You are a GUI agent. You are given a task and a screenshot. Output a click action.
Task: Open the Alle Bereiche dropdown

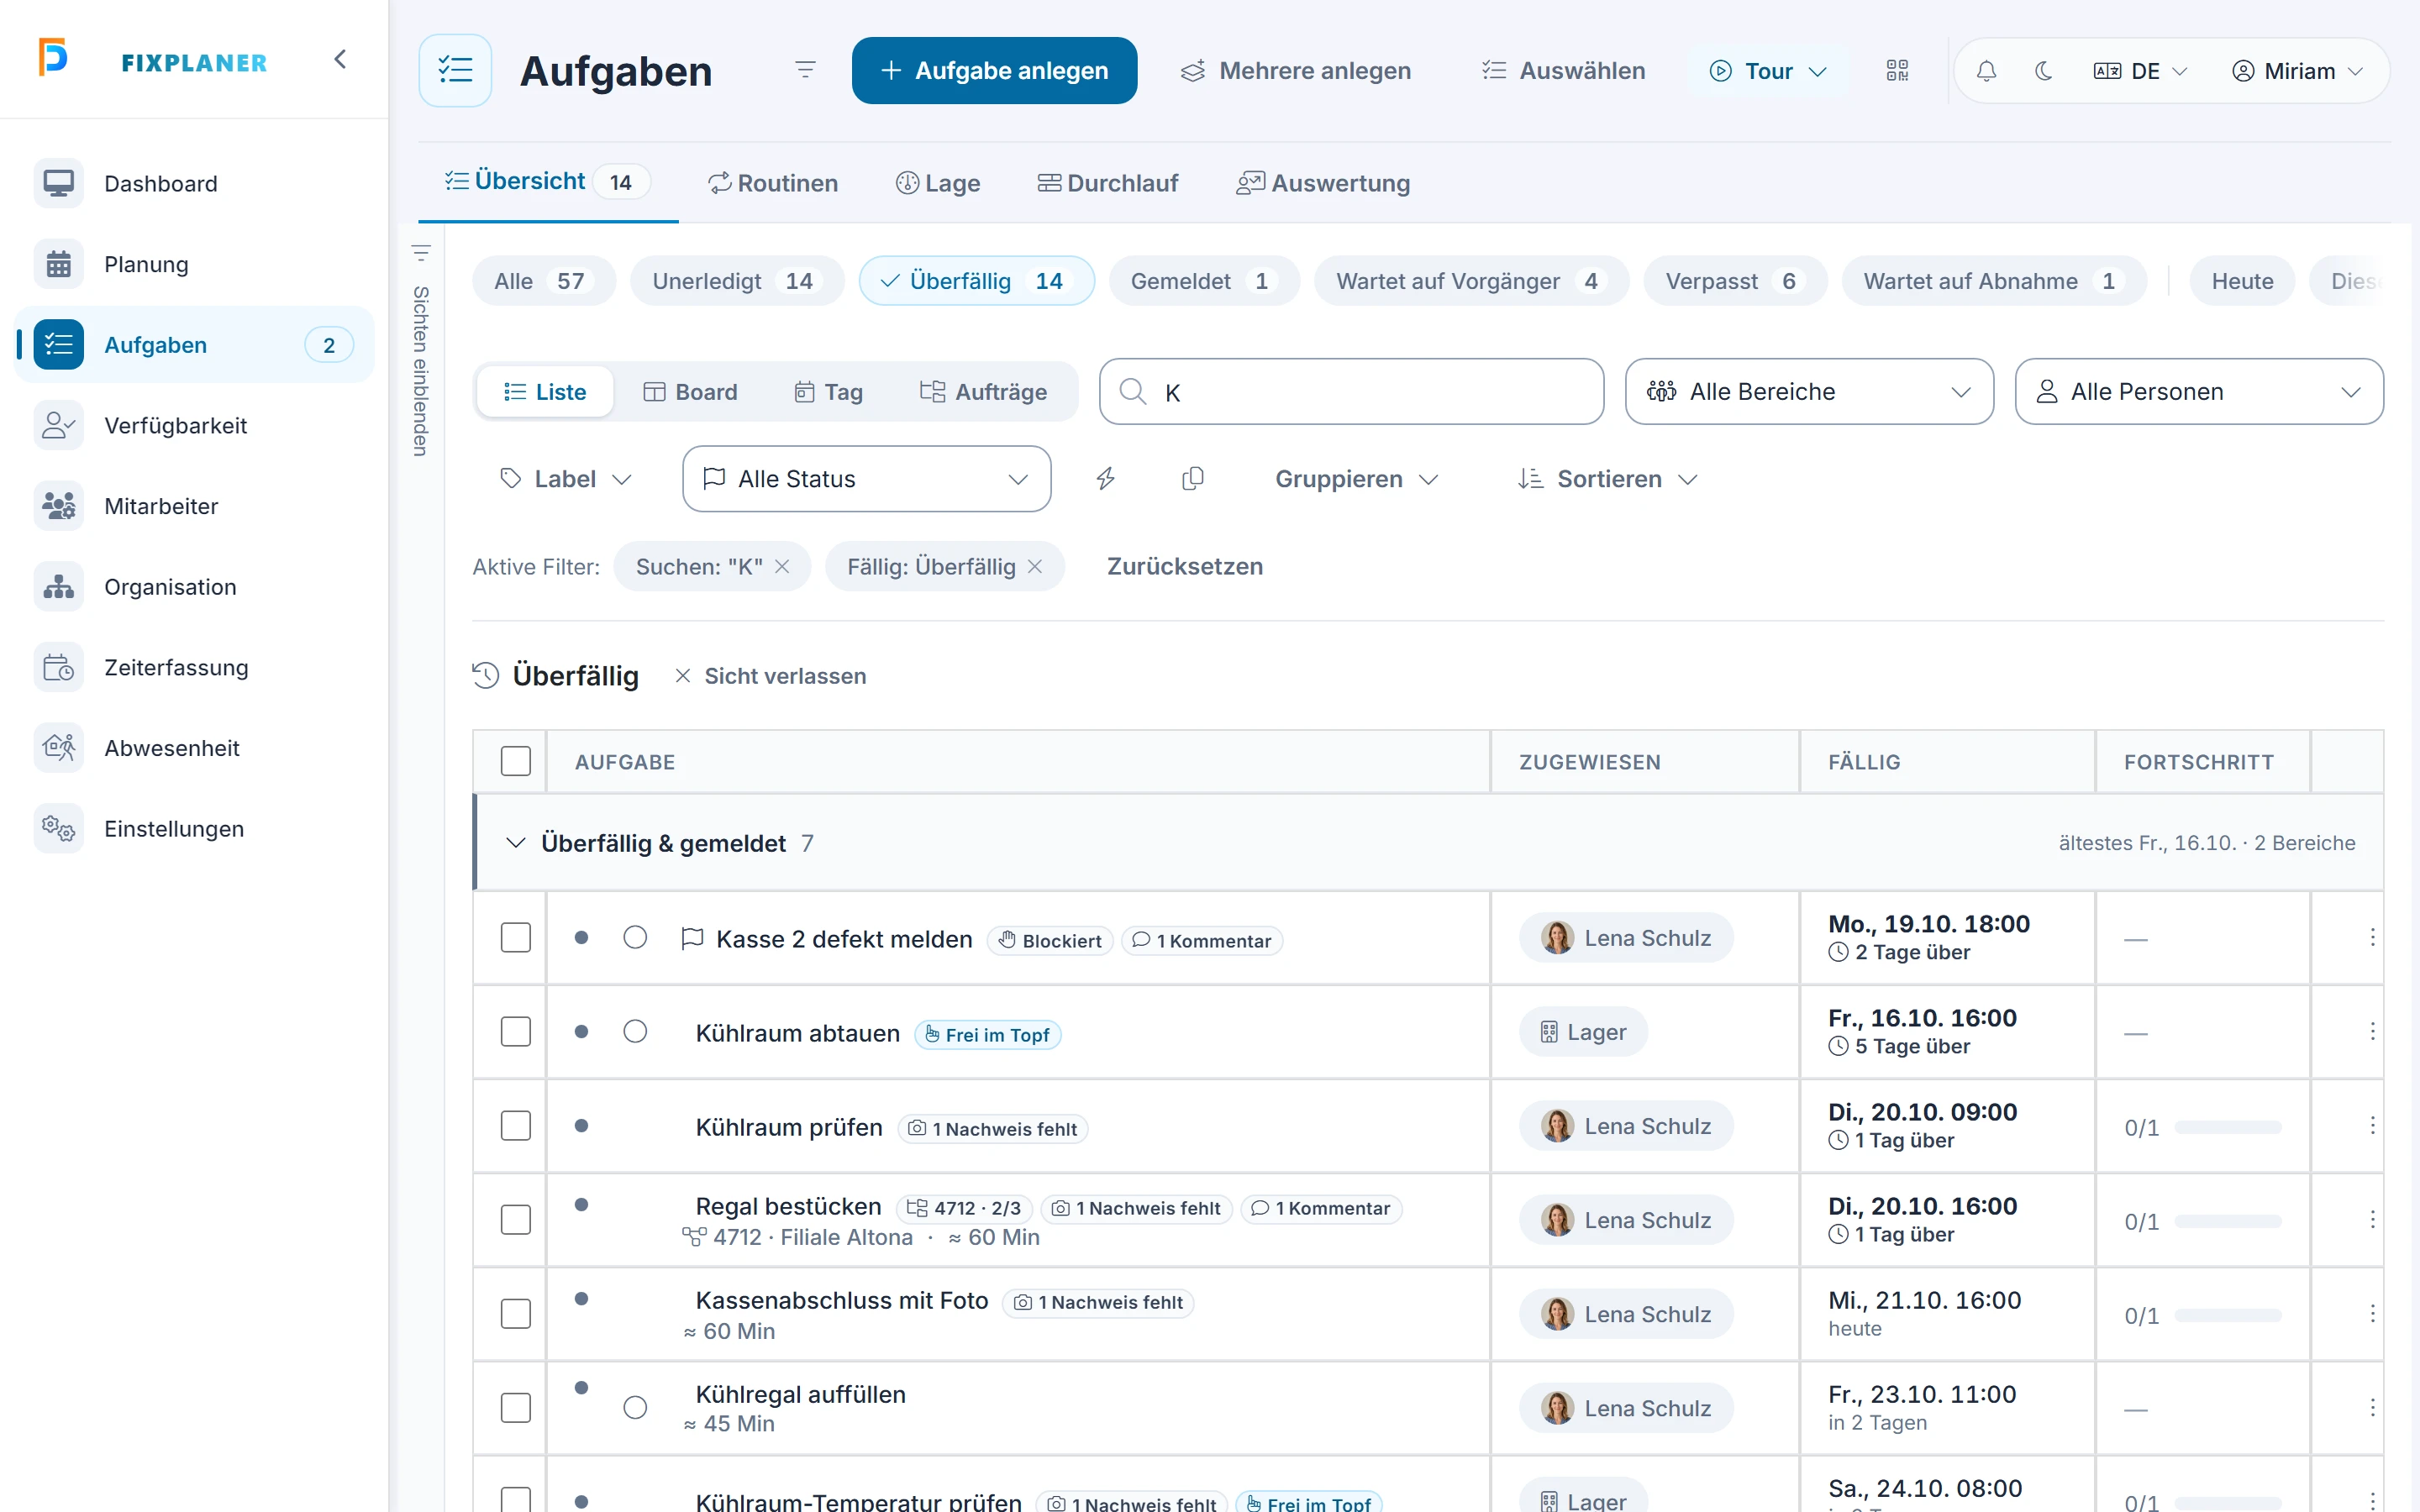tap(1809, 392)
